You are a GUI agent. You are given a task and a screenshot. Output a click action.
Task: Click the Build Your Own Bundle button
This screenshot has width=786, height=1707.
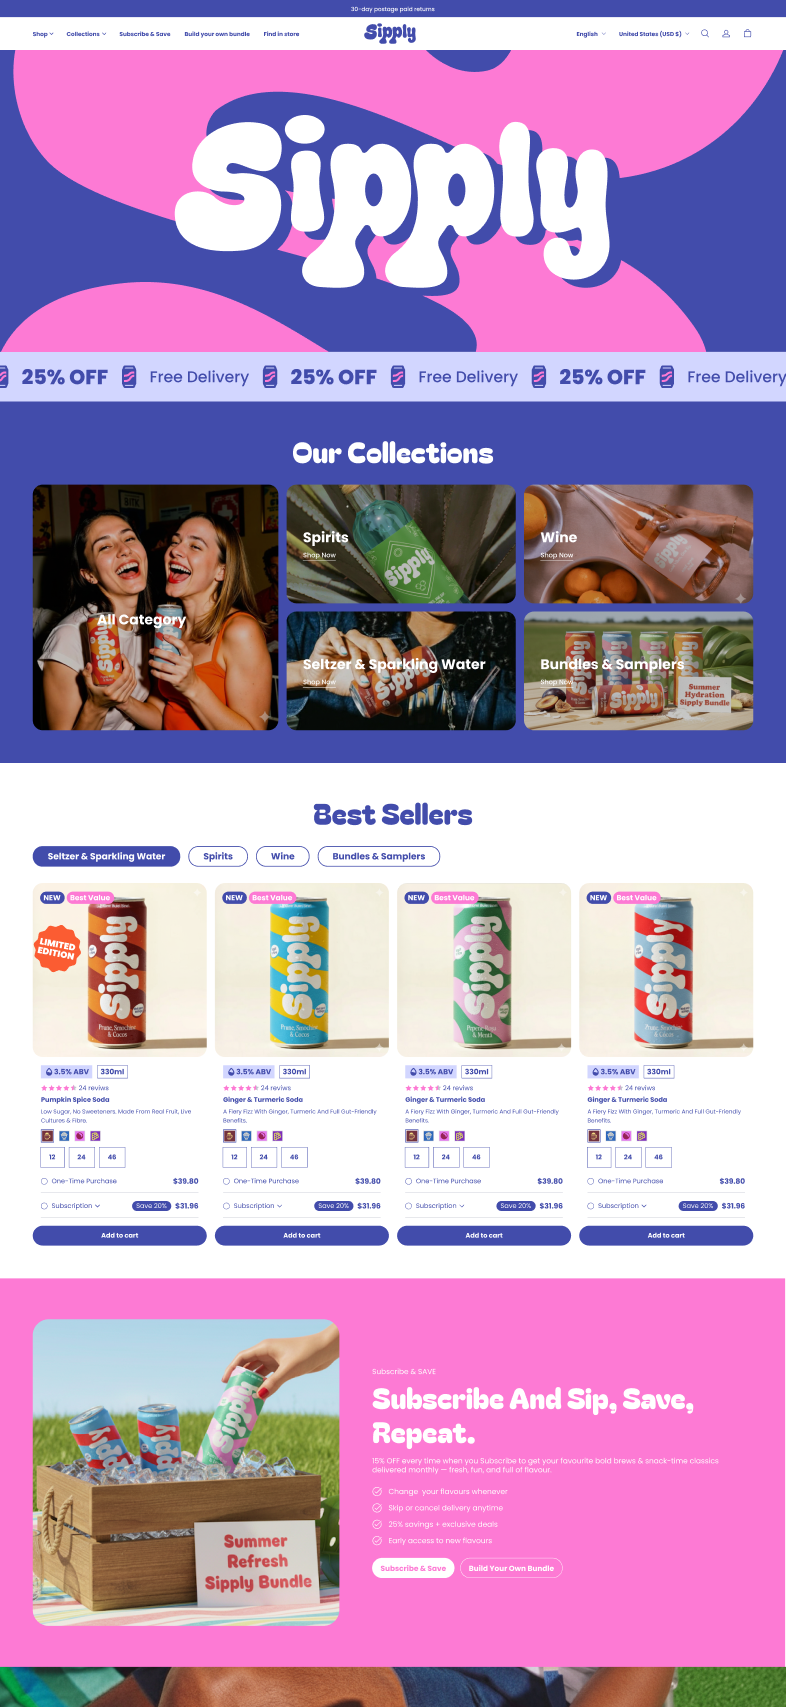click(x=511, y=1568)
